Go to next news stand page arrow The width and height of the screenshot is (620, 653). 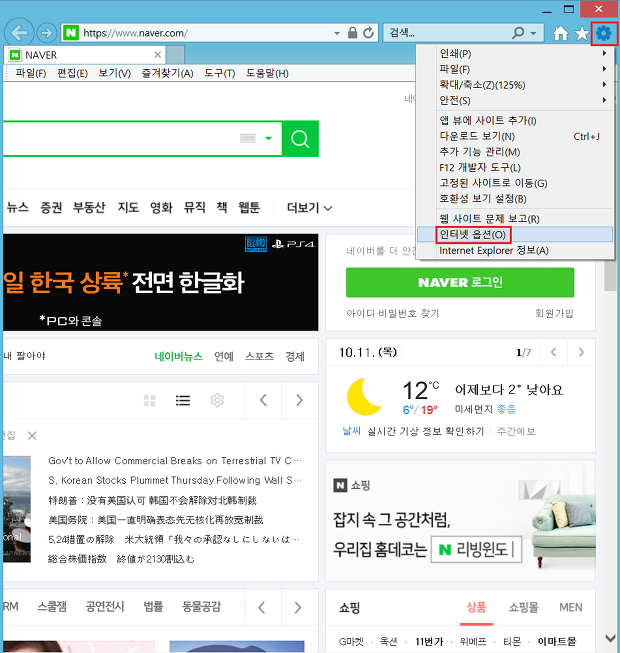pyautogui.click(x=299, y=400)
